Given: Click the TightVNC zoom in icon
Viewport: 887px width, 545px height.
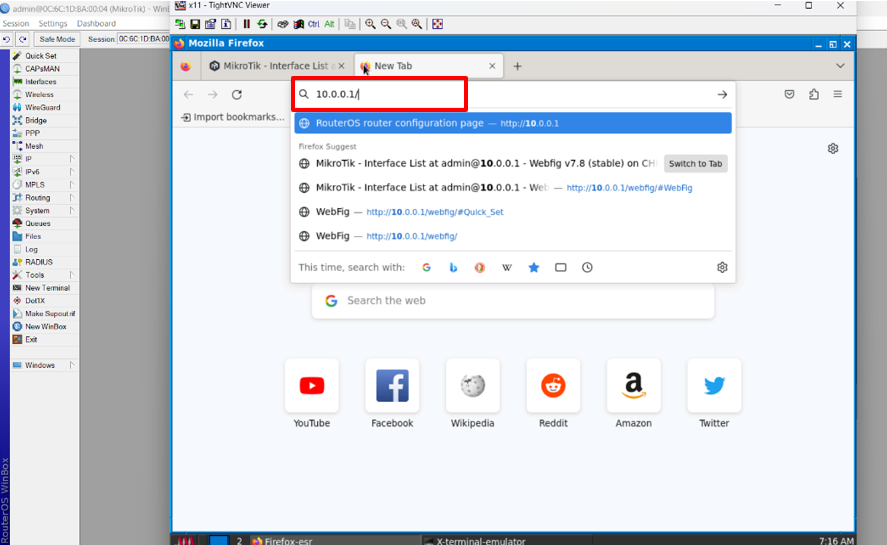Looking at the screenshot, I should pyautogui.click(x=370, y=23).
